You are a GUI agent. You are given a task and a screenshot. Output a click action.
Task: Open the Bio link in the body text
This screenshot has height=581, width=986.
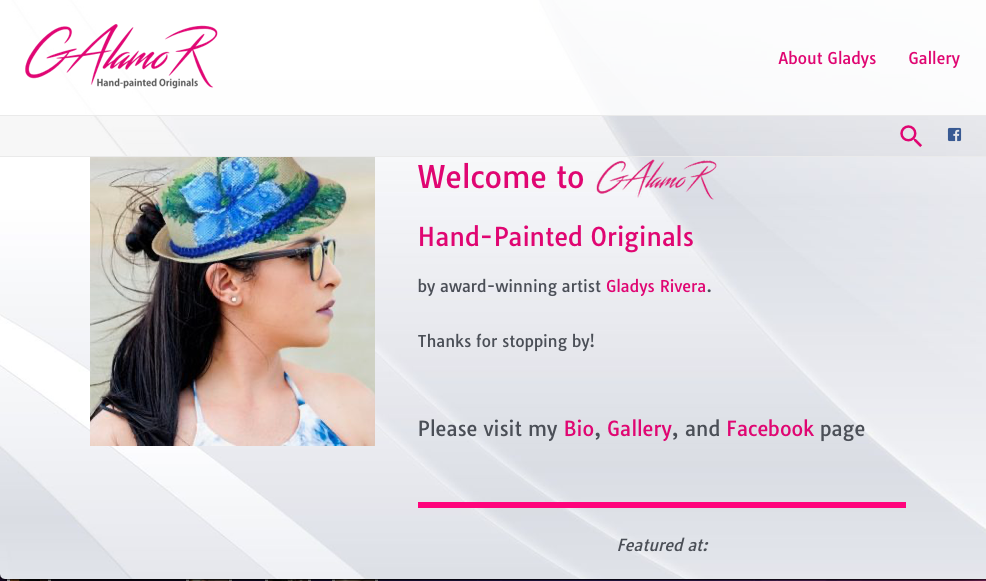(579, 429)
